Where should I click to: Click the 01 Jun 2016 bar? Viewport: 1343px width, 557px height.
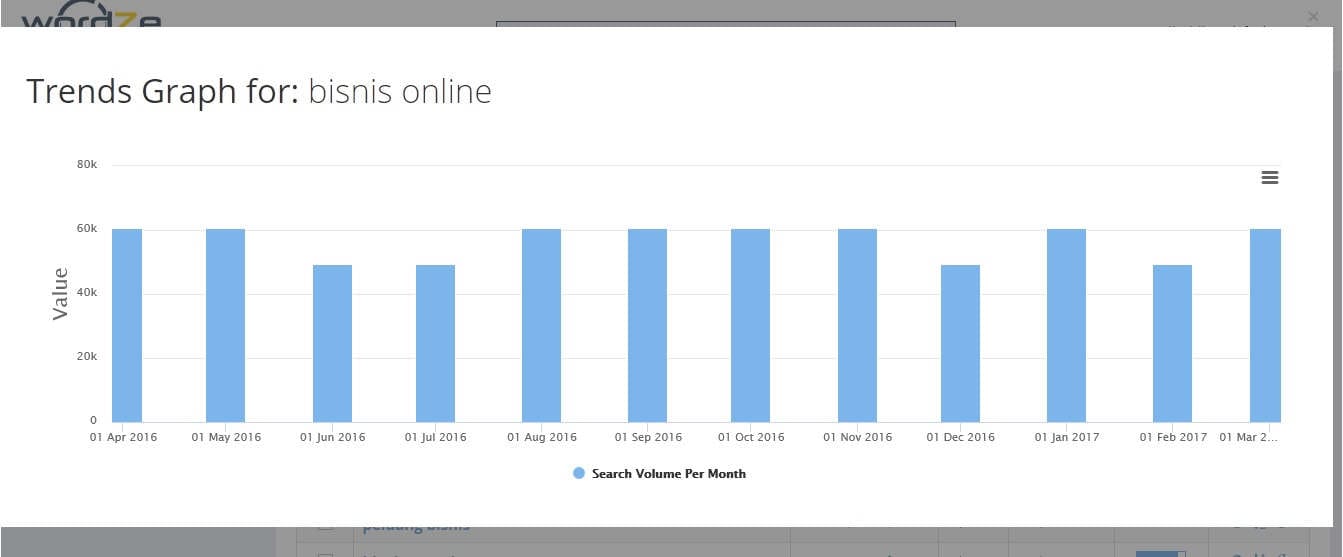click(x=332, y=343)
